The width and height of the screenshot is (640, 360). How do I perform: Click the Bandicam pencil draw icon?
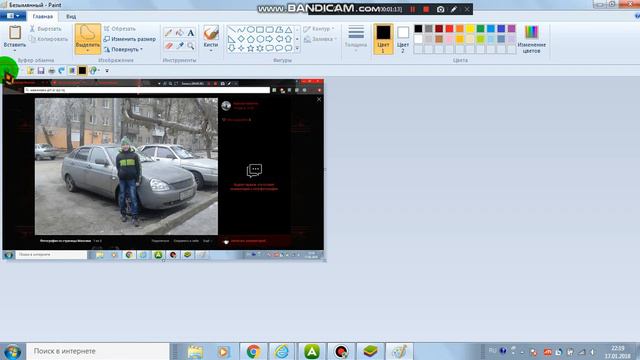click(x=454, y=9)
